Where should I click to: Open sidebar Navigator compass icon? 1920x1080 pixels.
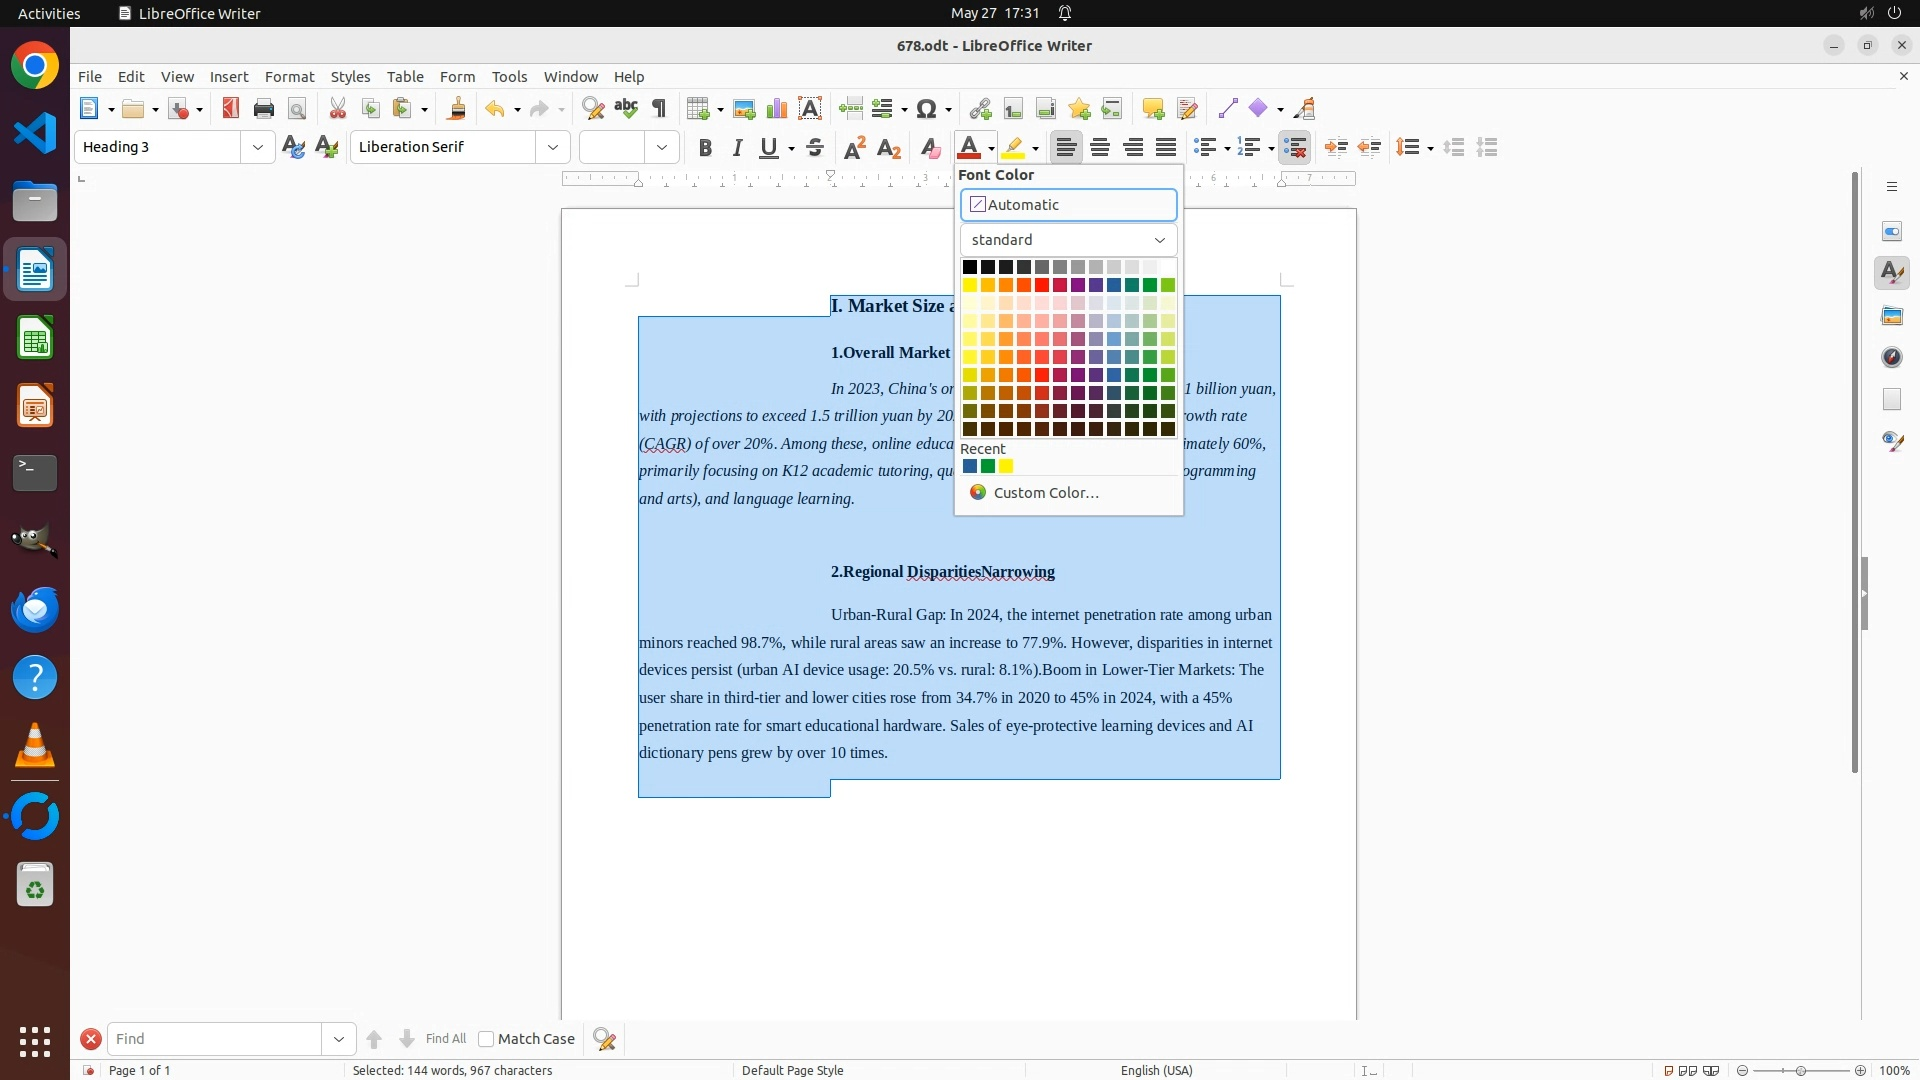[1892, 357]
